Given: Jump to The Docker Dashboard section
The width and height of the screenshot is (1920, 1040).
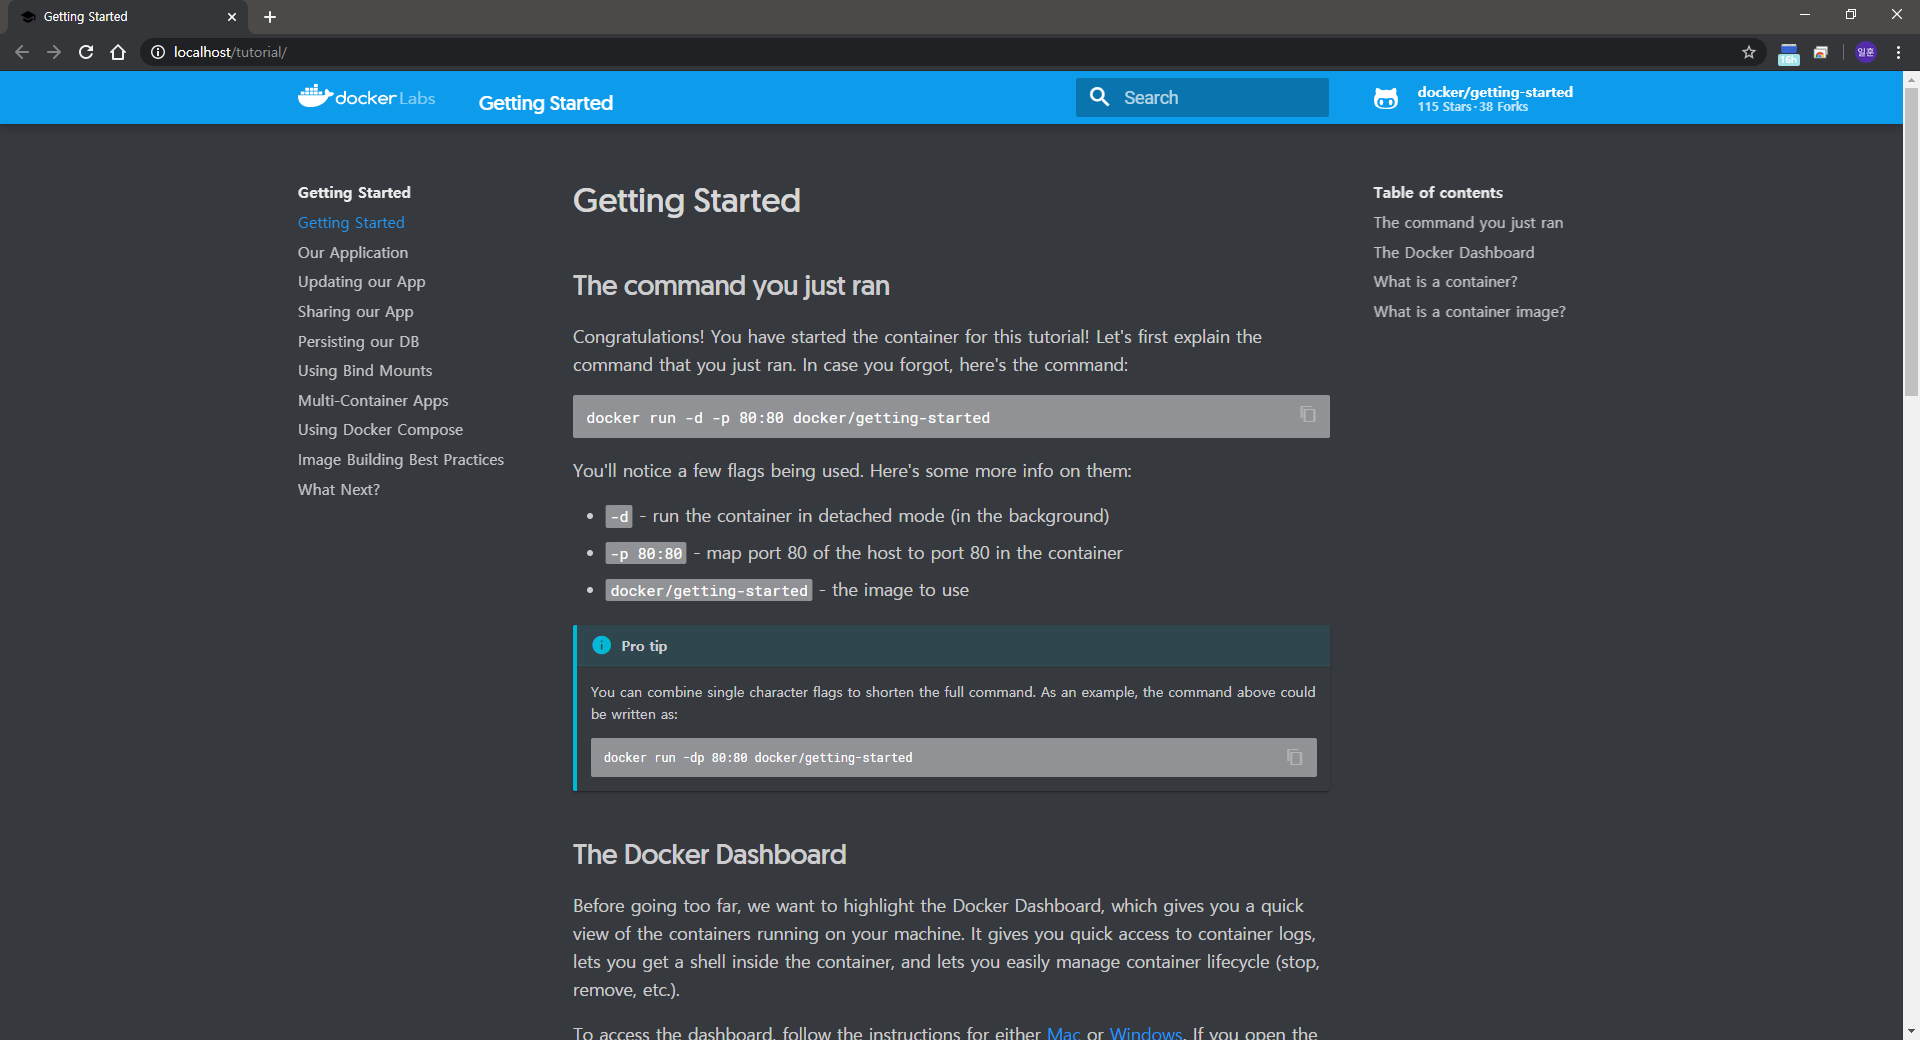Looking at the screenshot, I should 1454,252.
